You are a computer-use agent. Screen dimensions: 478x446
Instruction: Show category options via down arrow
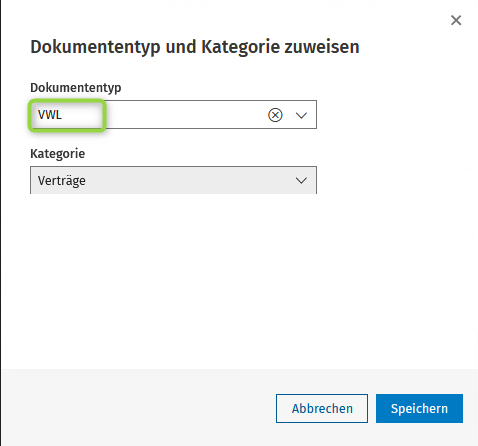click(301, 181)
